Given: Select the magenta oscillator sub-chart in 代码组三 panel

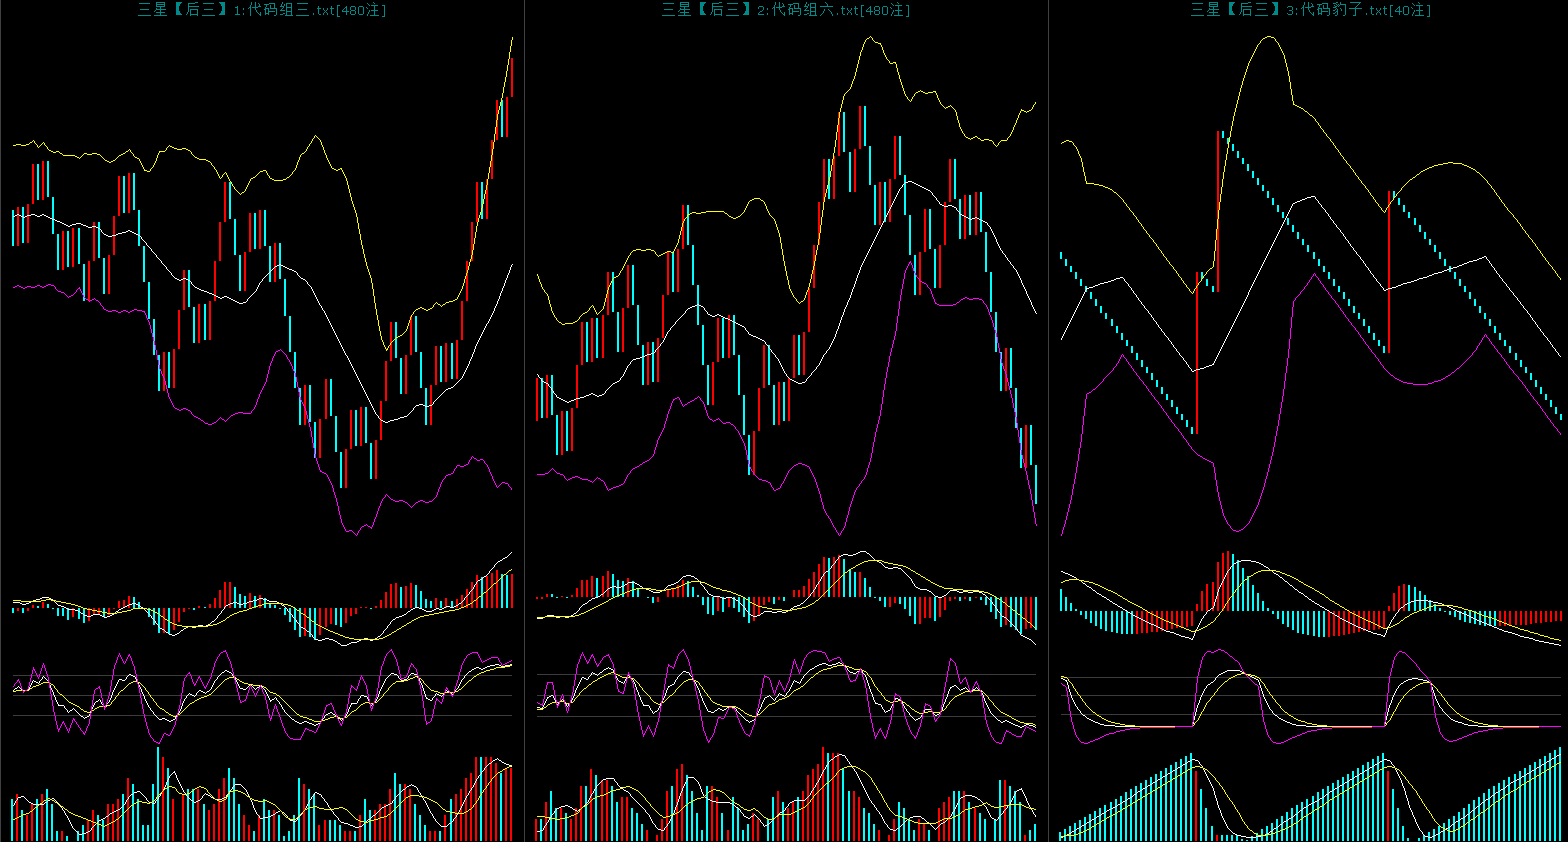Looking at the screenshot, I should click(262, 695).
